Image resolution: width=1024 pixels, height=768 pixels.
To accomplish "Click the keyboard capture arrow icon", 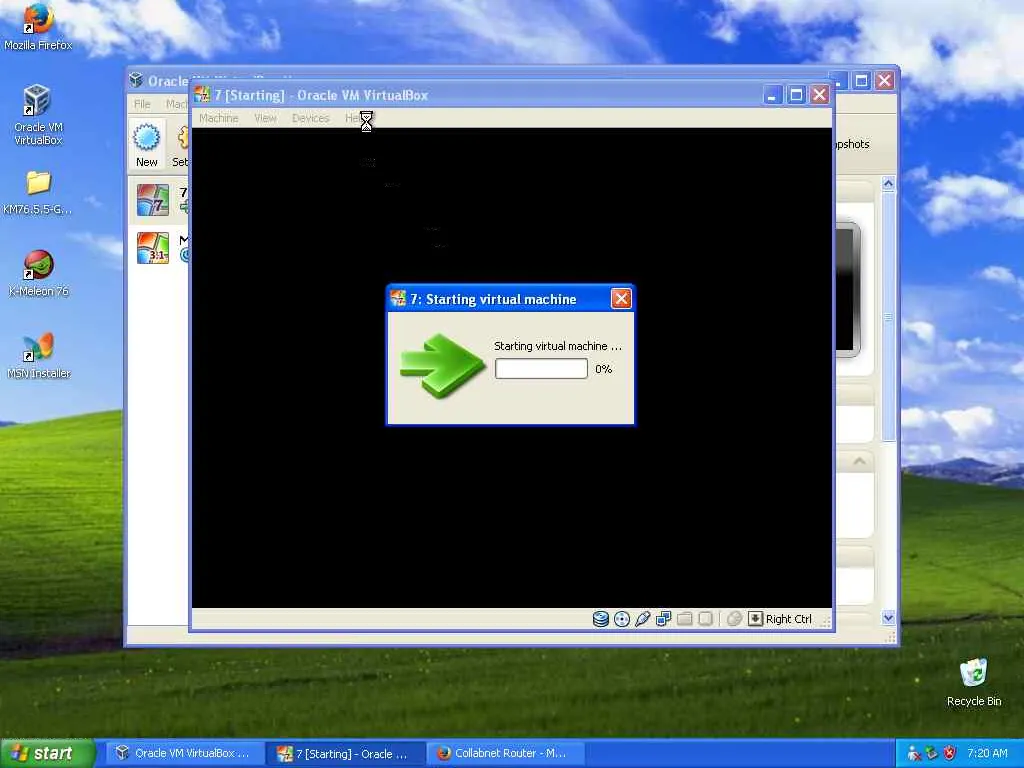I will pos(755,619).
